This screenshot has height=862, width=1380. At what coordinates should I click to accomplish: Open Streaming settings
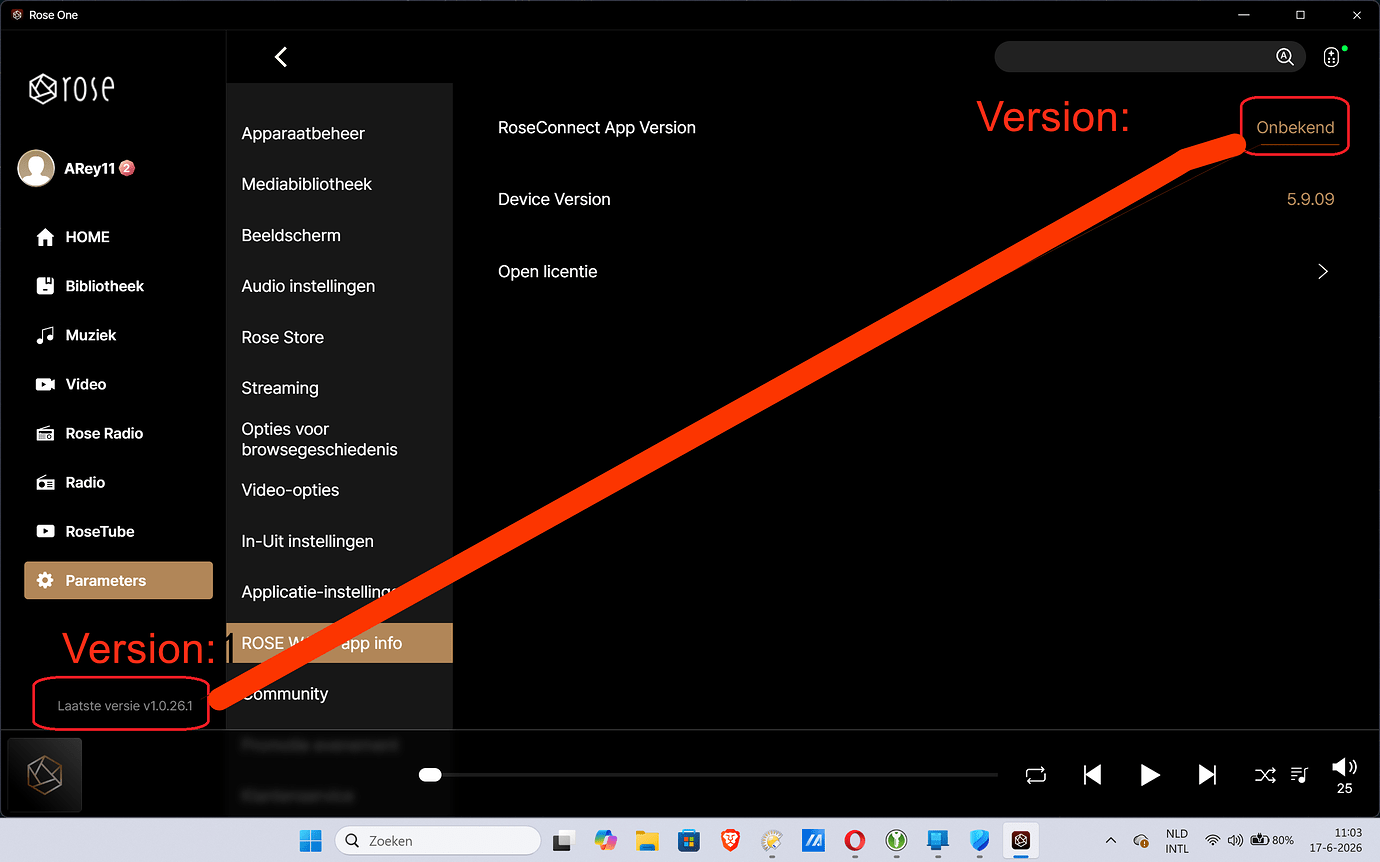click(280, 388)
